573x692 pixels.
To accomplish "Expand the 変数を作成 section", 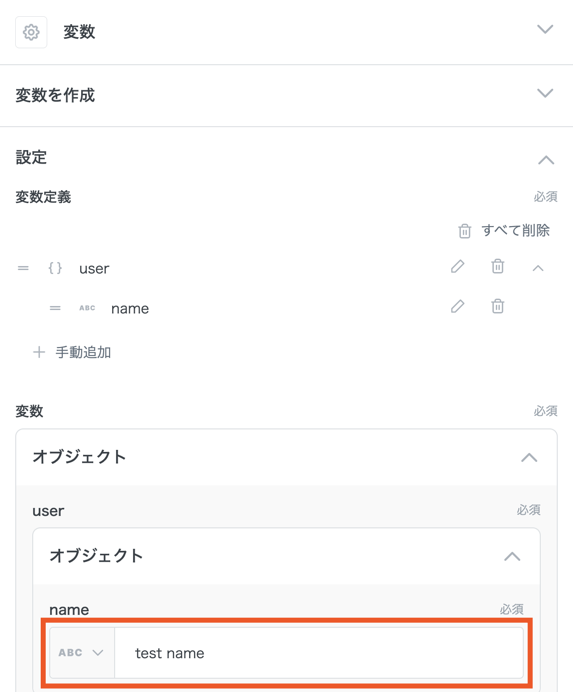I will coord(545,93).
